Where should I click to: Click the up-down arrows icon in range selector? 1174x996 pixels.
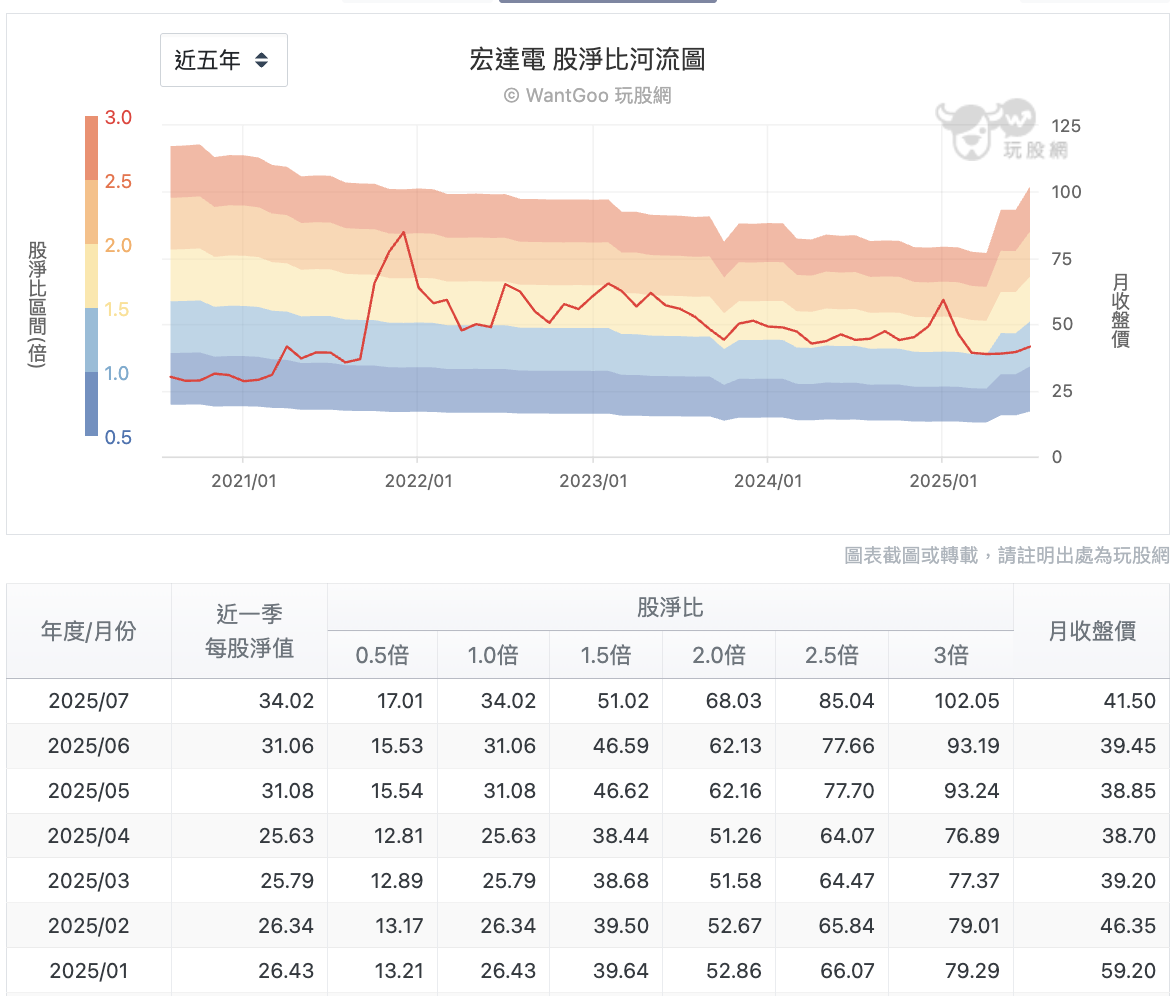coord(261,60)
